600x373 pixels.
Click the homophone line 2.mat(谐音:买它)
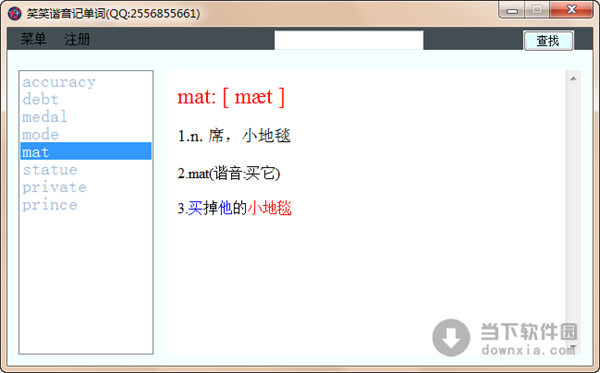229,174
